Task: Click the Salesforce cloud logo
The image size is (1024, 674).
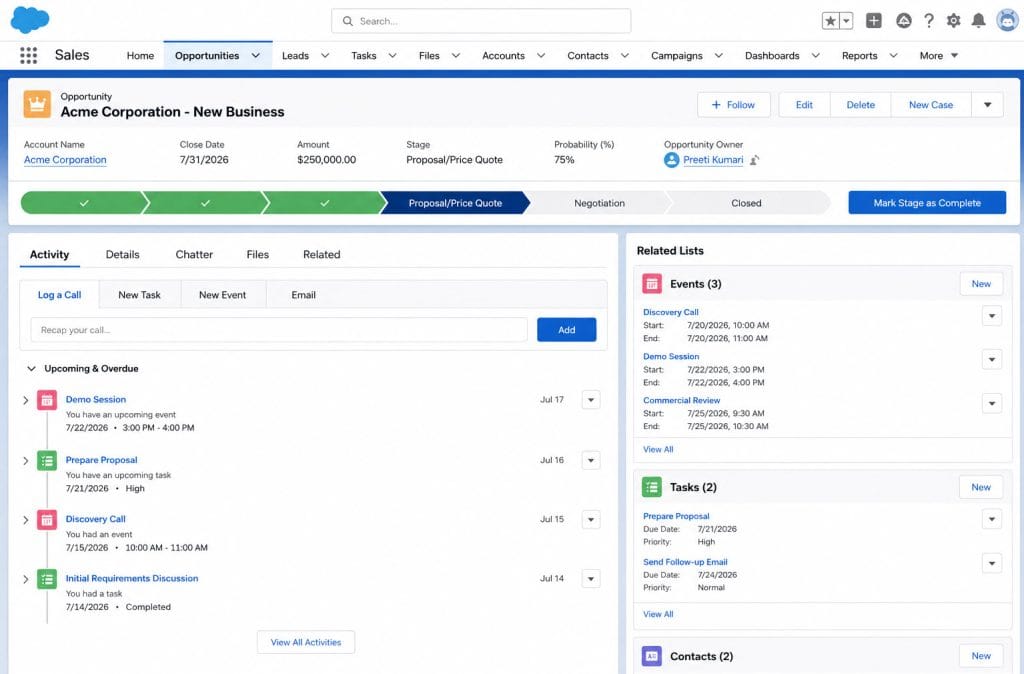Action: pyautogui.click(x=30, y=20)
